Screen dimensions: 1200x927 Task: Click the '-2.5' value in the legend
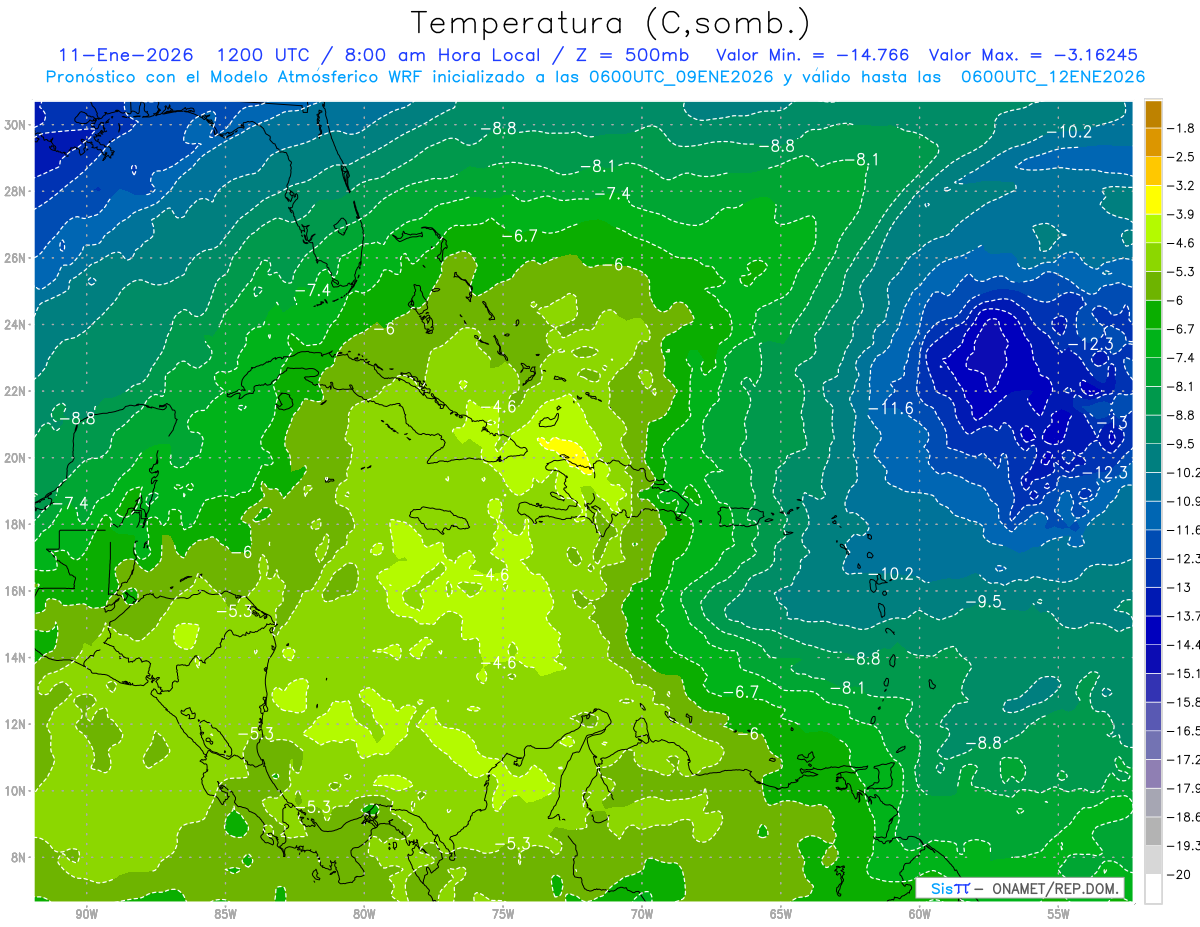[x=1181, y=157]
